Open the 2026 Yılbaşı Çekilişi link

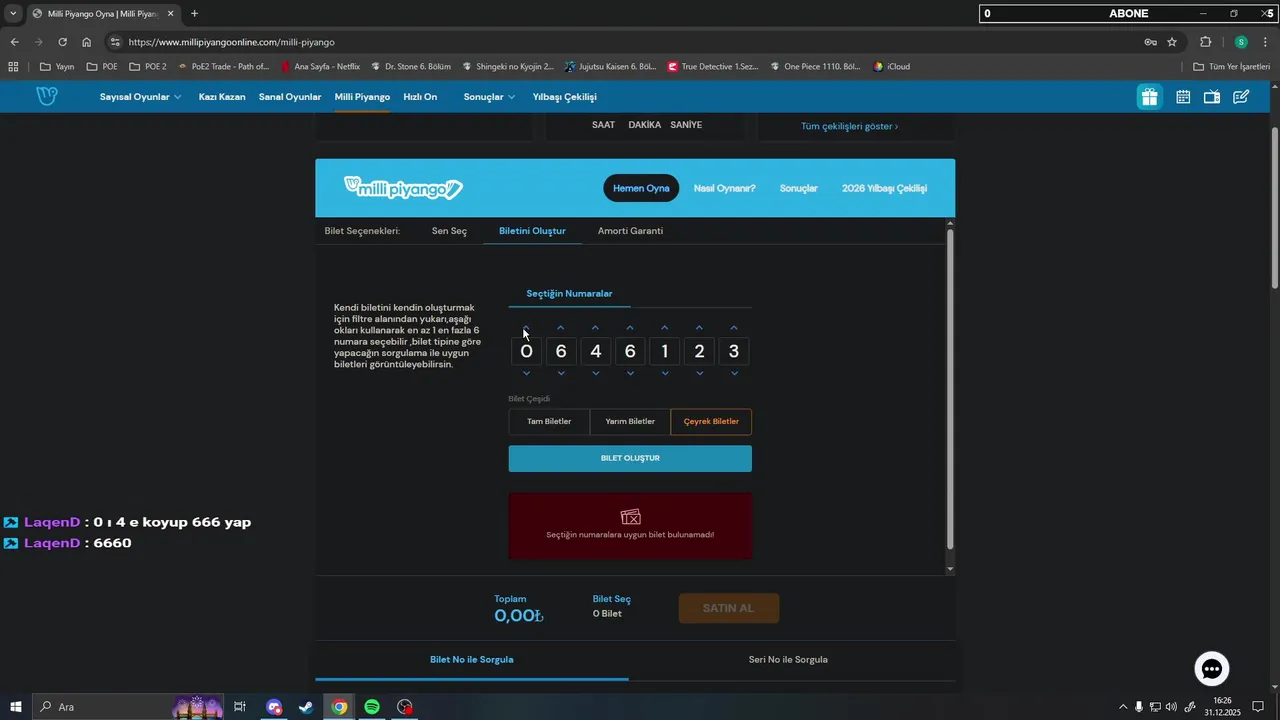coord(885,188)
